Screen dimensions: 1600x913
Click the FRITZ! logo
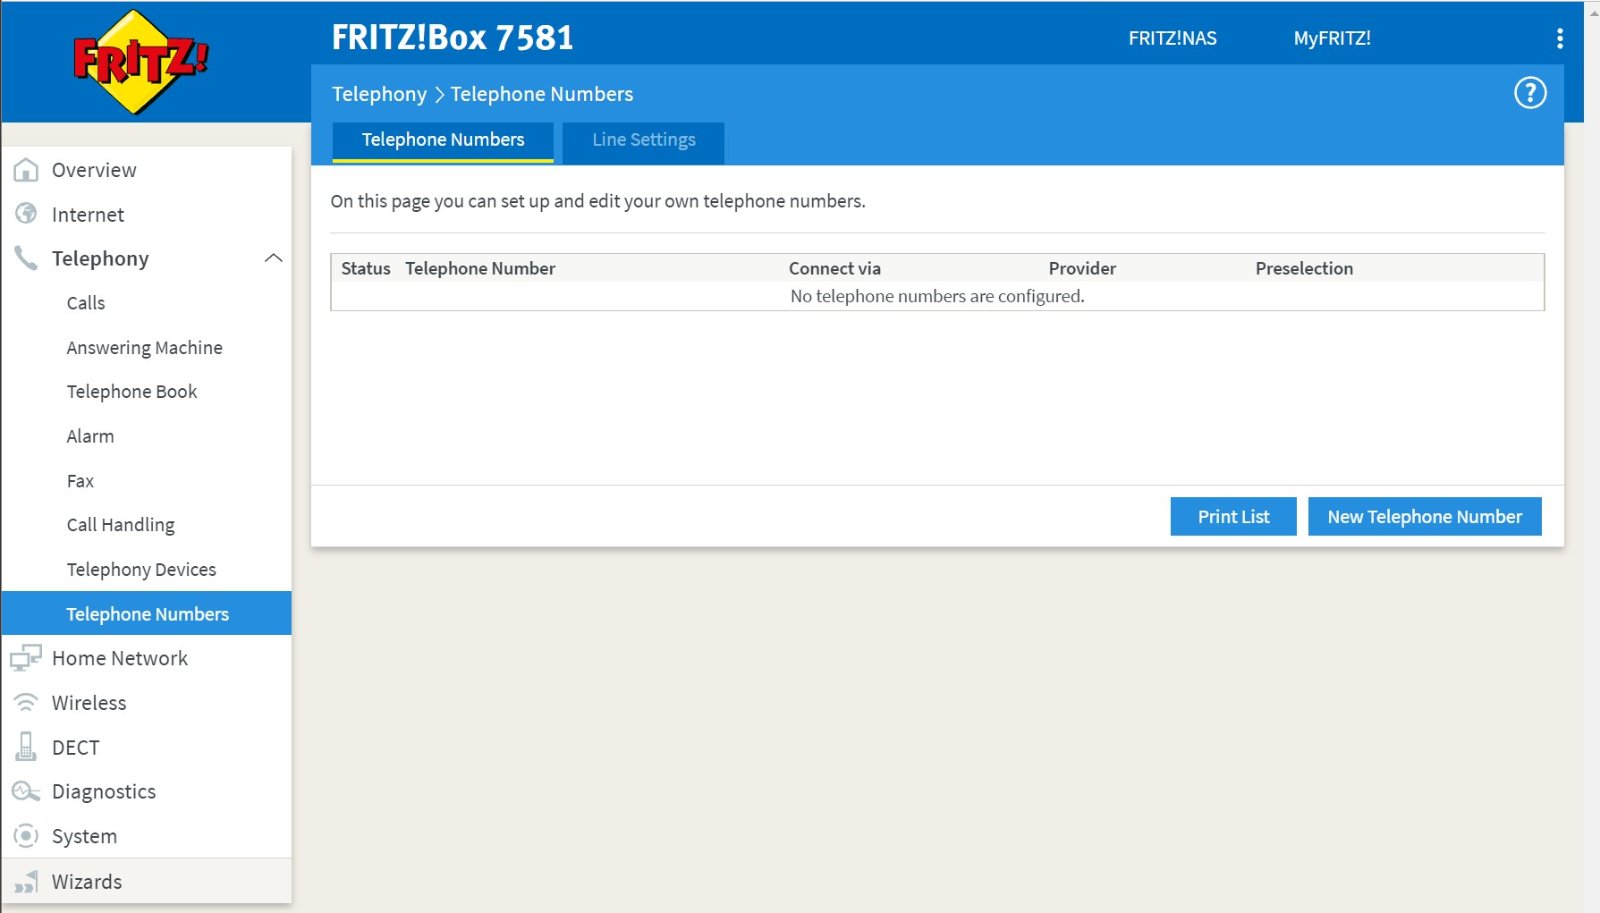(141, 62)
